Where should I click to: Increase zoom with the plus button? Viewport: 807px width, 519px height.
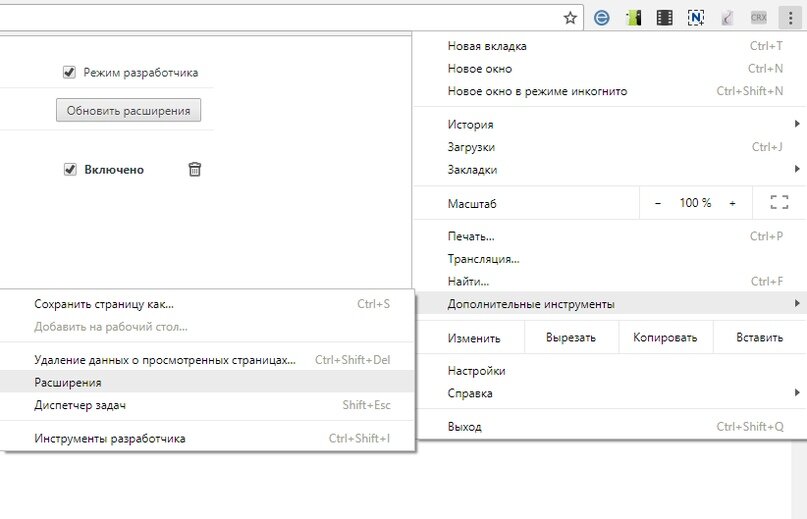point(732,203)
